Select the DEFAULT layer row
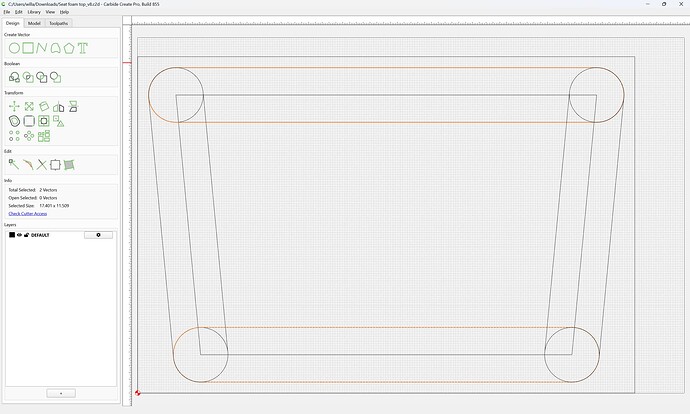Viewport: 690px width, 414px height. [x=61, y=235]
